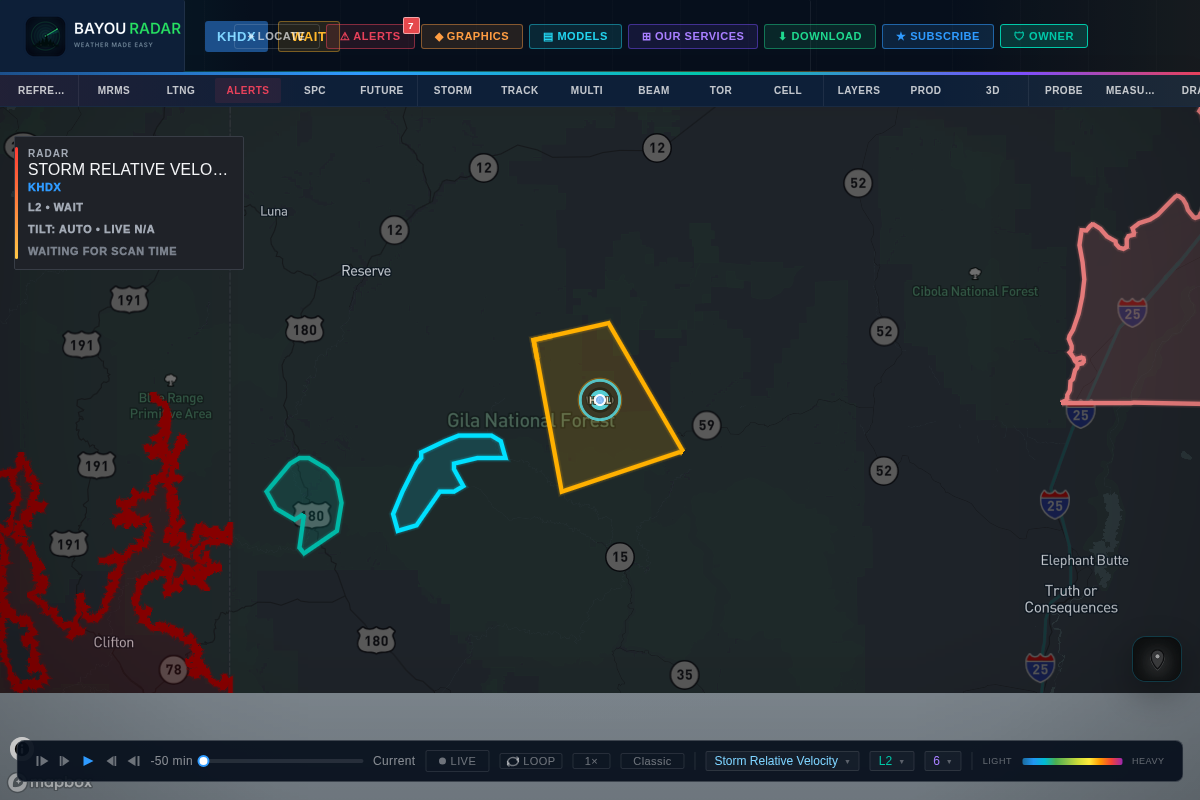
Task: Toggle the MRMS layer
Action: (114, 90)
